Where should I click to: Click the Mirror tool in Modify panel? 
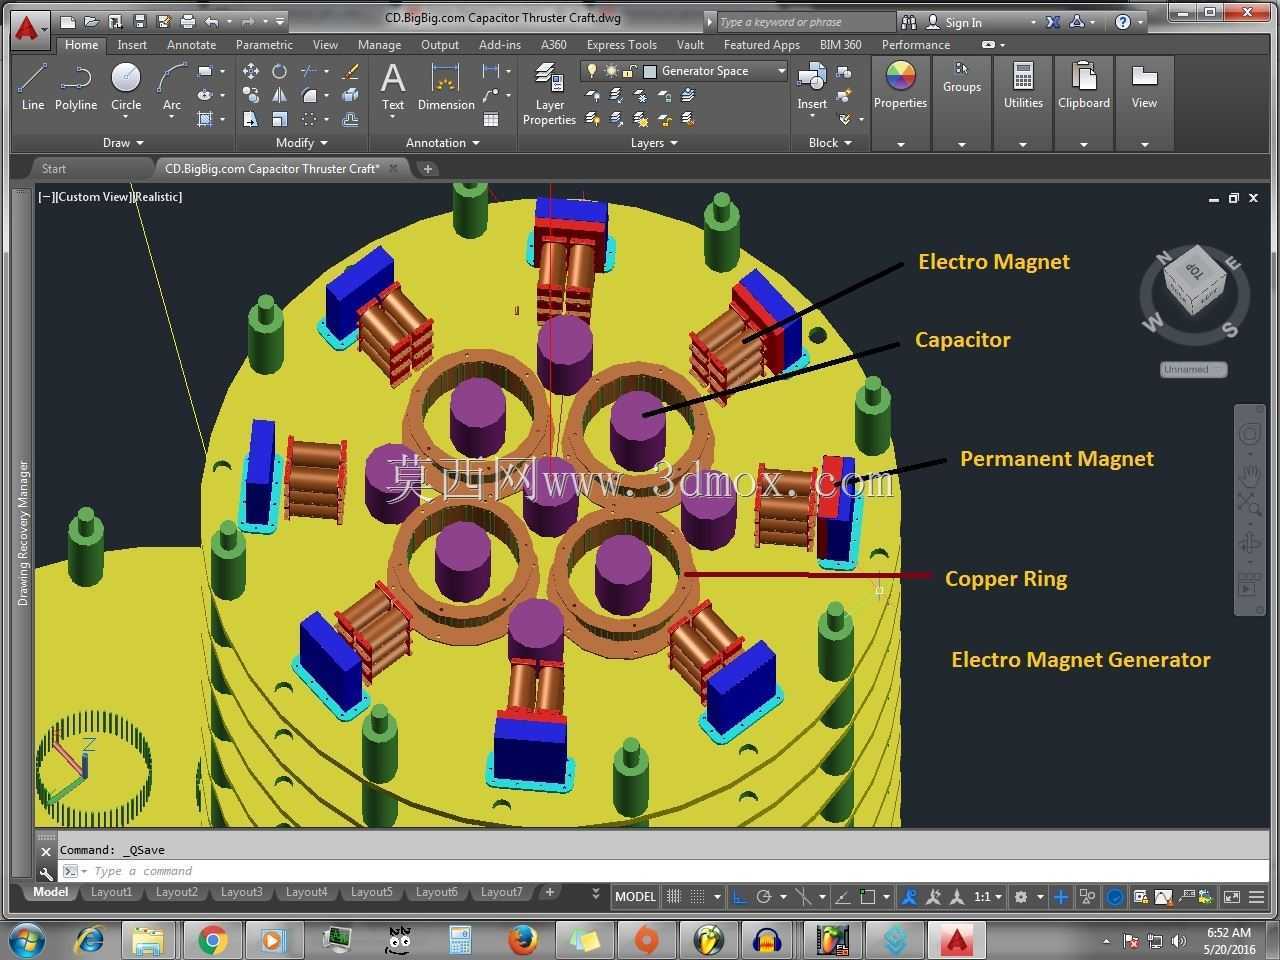tap(280, 95)
